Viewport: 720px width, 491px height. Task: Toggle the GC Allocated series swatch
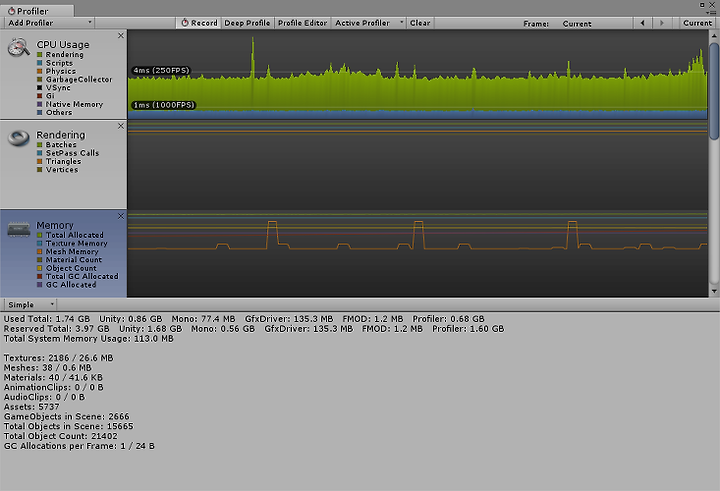click(x=39, y=285)
